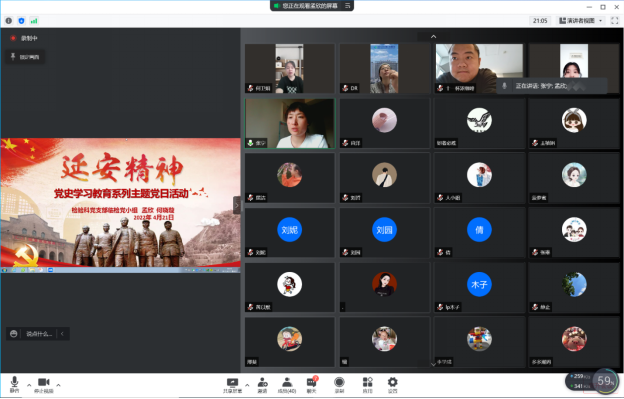Screen dimensions: 624x399
Task: Stop video with the camera button
Action: [x=44, y=385]
